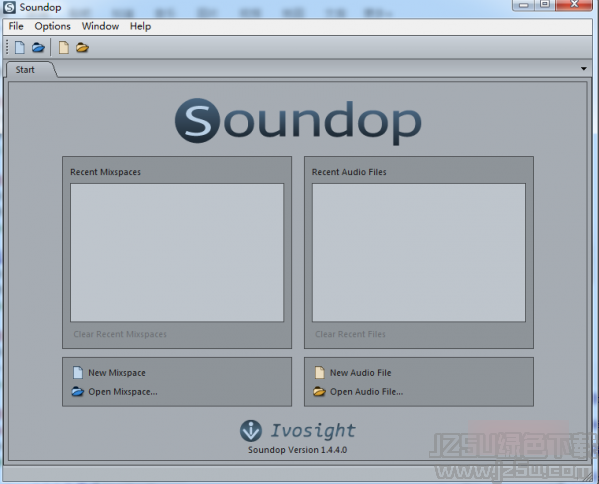Click the New Mixspace link
The image size is (599, 484).
pyautogui.click(x=117, y=373)
